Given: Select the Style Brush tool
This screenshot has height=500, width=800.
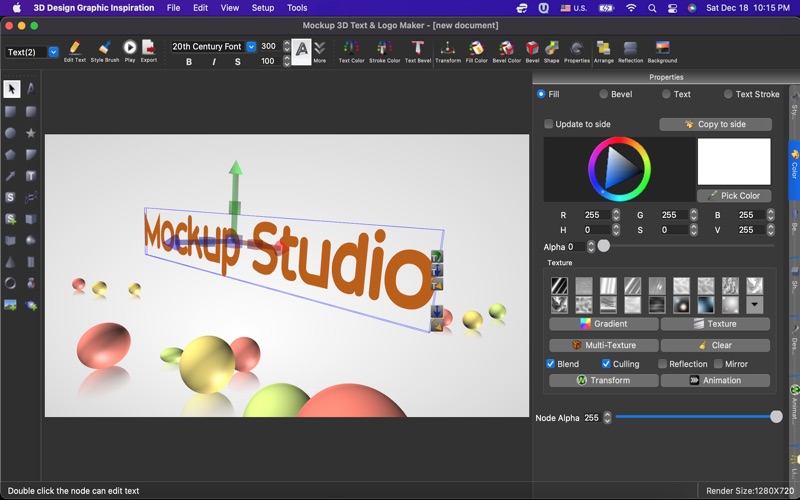Looking at the screenshot, I should coord(105,51).
